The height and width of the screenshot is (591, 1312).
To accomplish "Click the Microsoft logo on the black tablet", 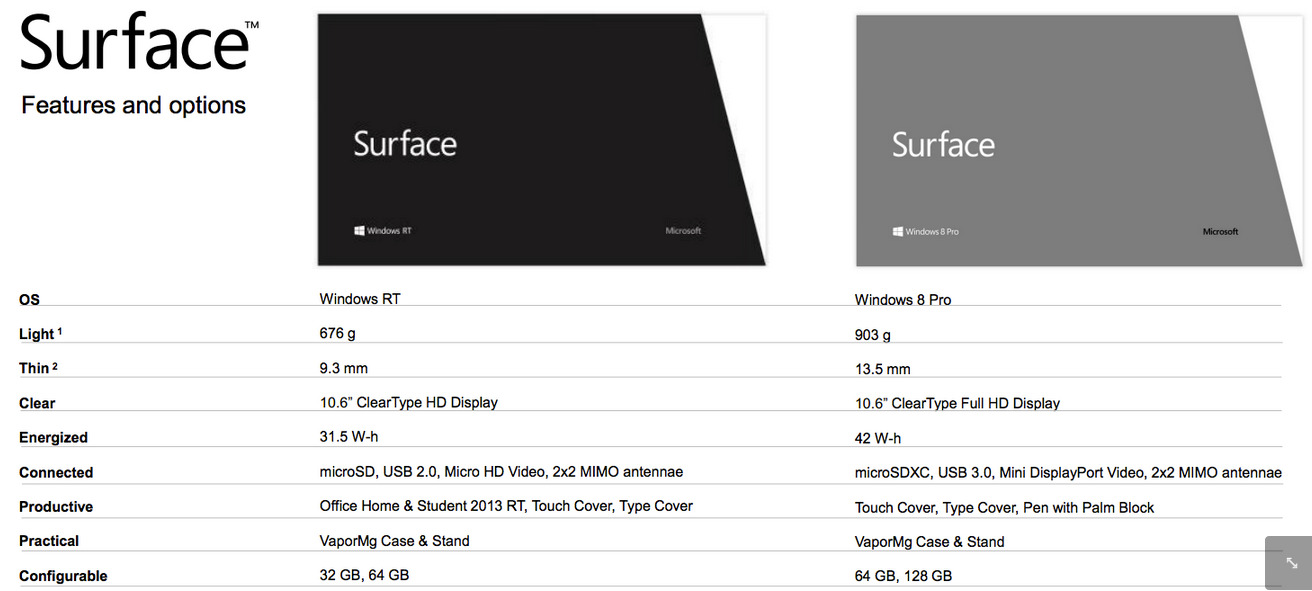I will (683, 230).
